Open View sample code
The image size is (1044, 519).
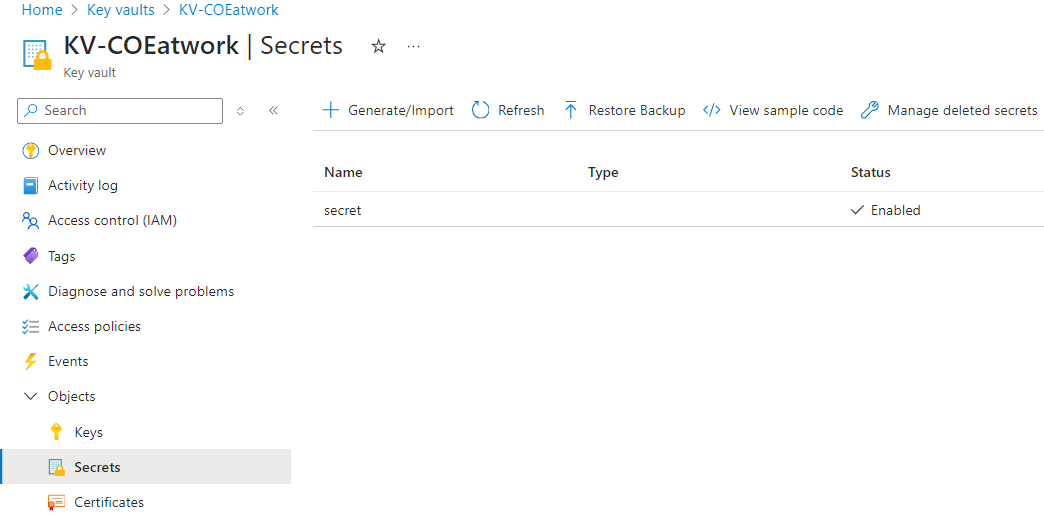(773, 111)
